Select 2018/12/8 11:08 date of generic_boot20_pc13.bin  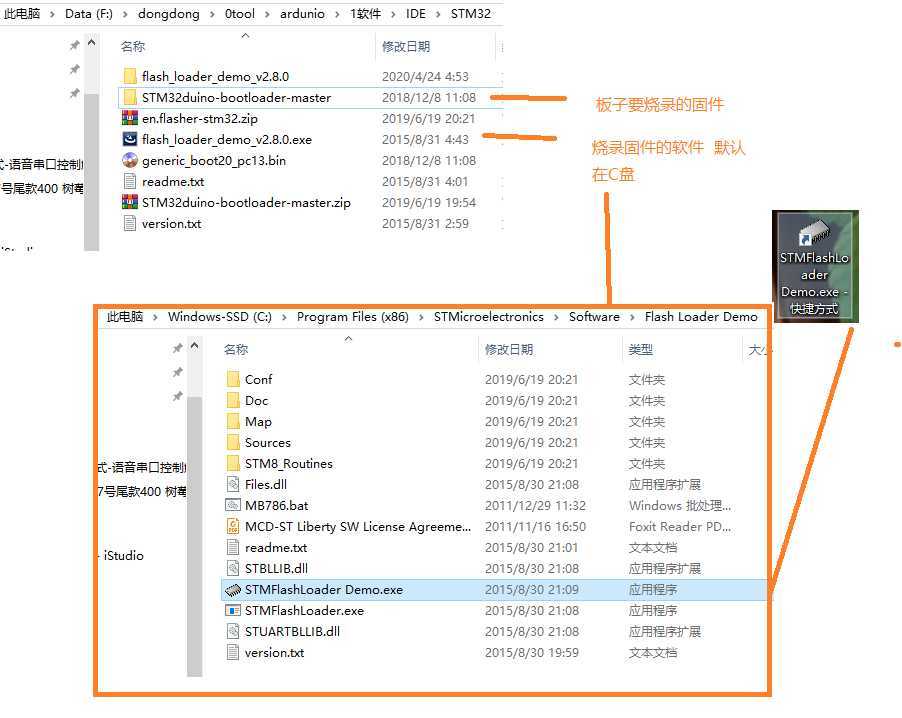pyautogui.click(x=429, y=161)
